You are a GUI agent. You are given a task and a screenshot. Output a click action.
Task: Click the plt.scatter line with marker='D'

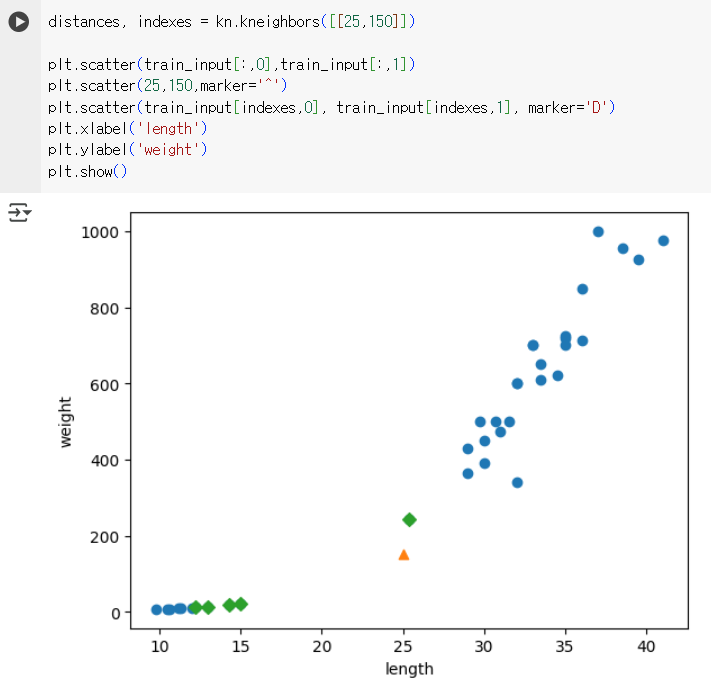(331, 107)
